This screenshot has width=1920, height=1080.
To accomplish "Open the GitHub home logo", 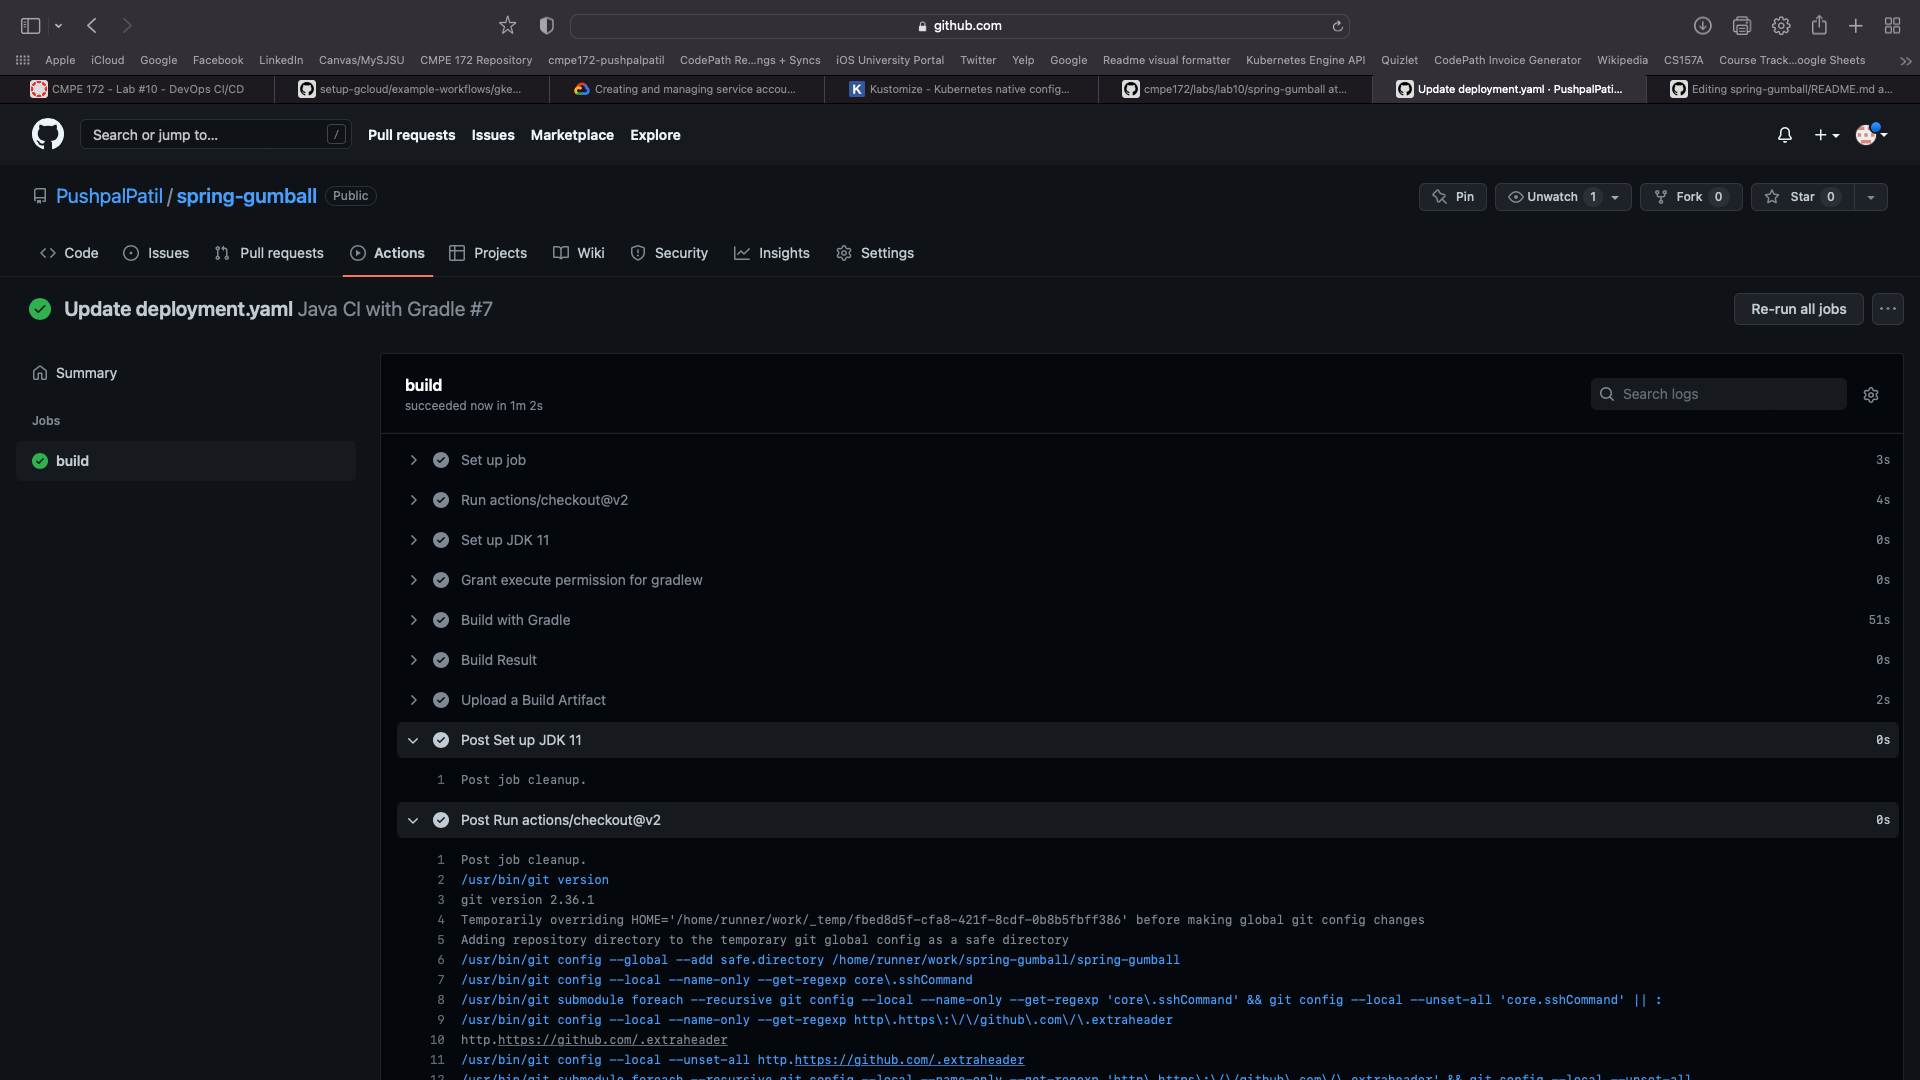I will [x=46, y=134].
